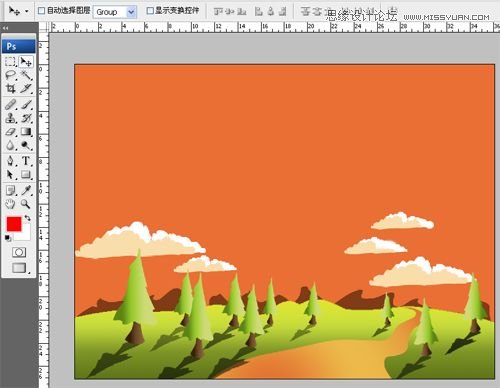Select the Crop tool

coord(11,89)
